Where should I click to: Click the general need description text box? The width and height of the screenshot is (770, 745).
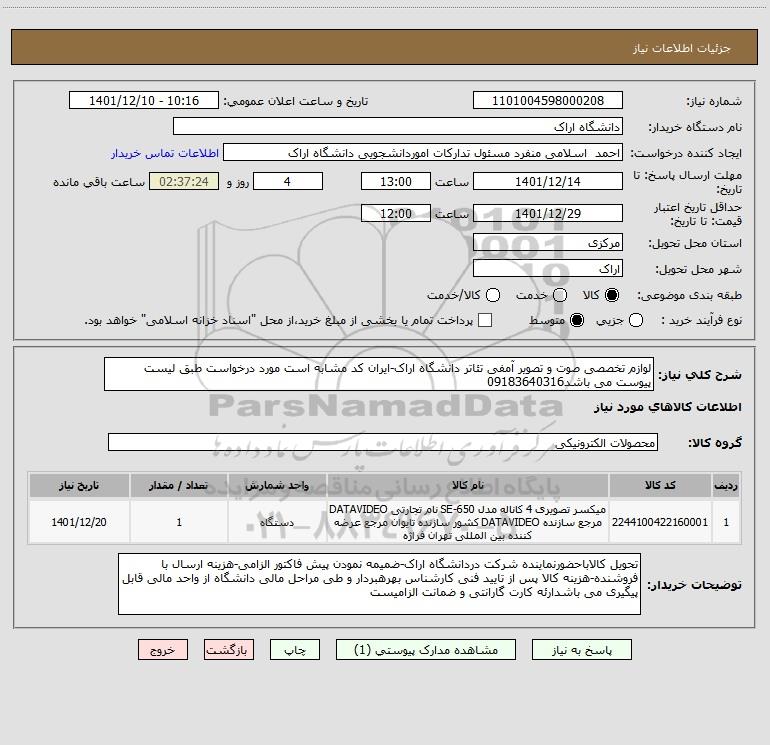coord(379,374)
